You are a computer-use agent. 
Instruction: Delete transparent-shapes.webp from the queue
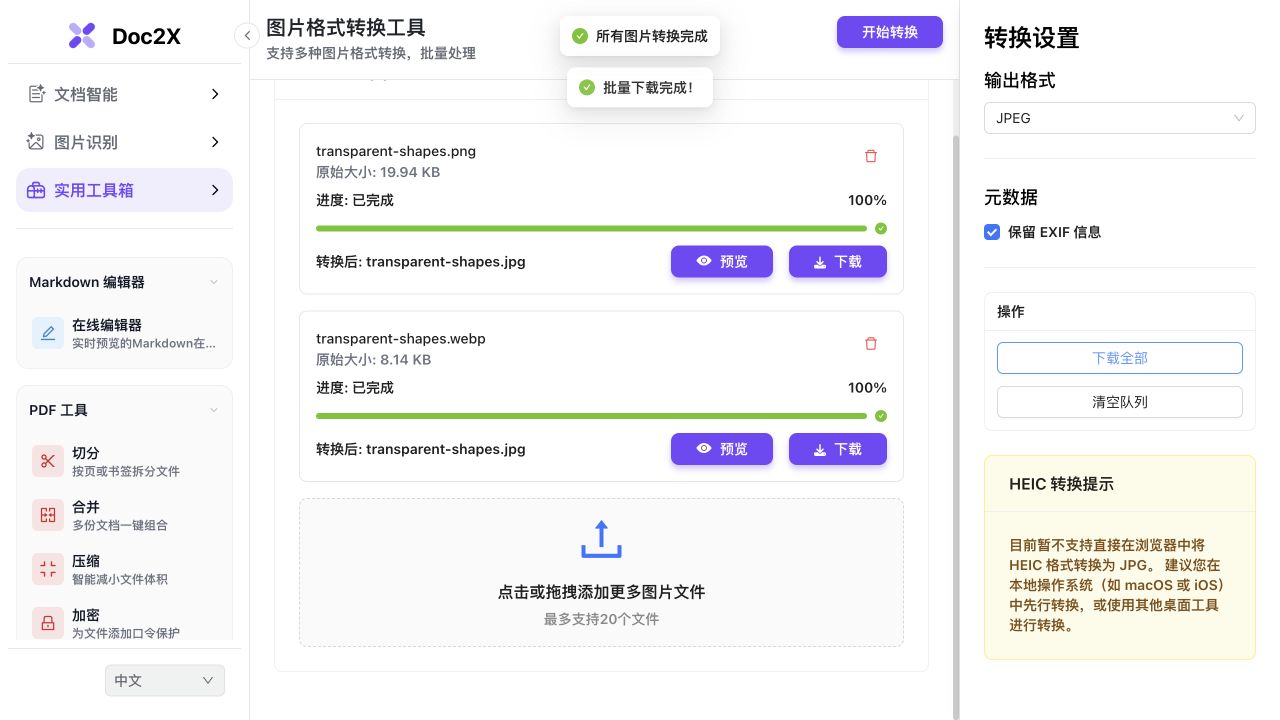pyautogui.click(x=870, y=344)
